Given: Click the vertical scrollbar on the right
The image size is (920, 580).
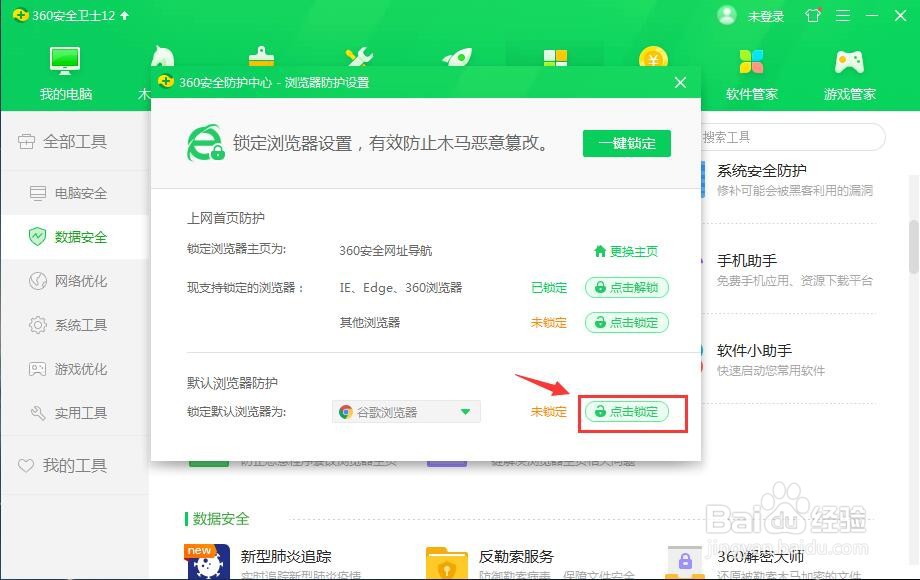Looking at the screenshot, I should tap(914, 246).
